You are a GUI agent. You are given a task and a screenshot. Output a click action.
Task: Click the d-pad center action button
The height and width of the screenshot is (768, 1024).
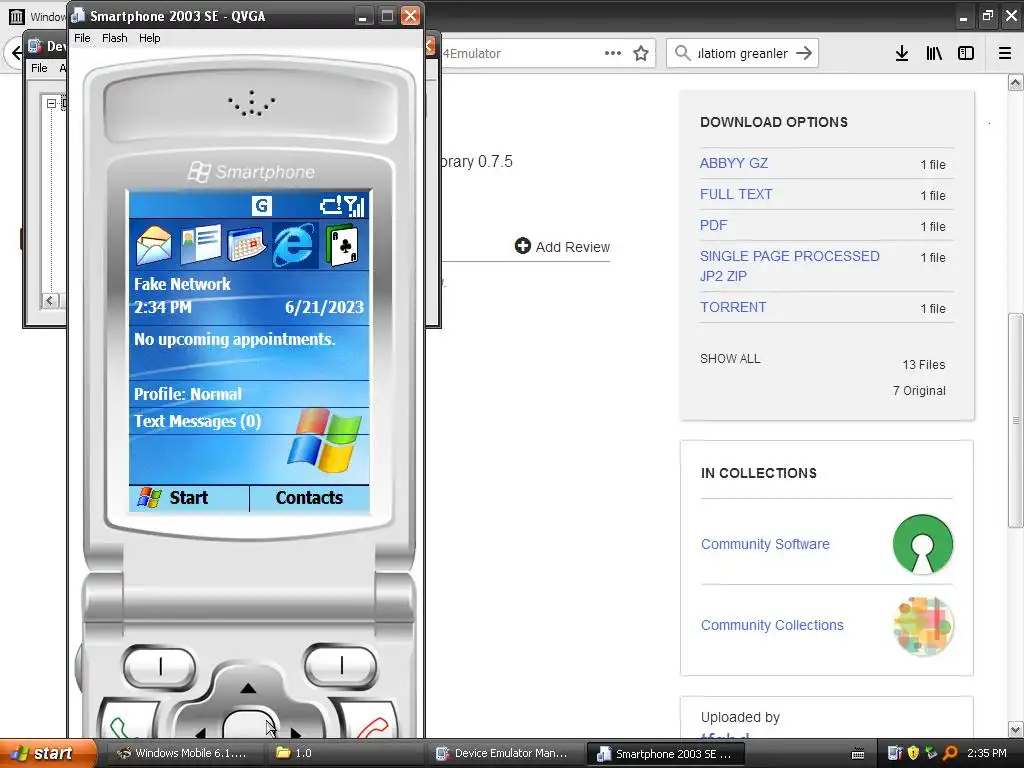248,725
